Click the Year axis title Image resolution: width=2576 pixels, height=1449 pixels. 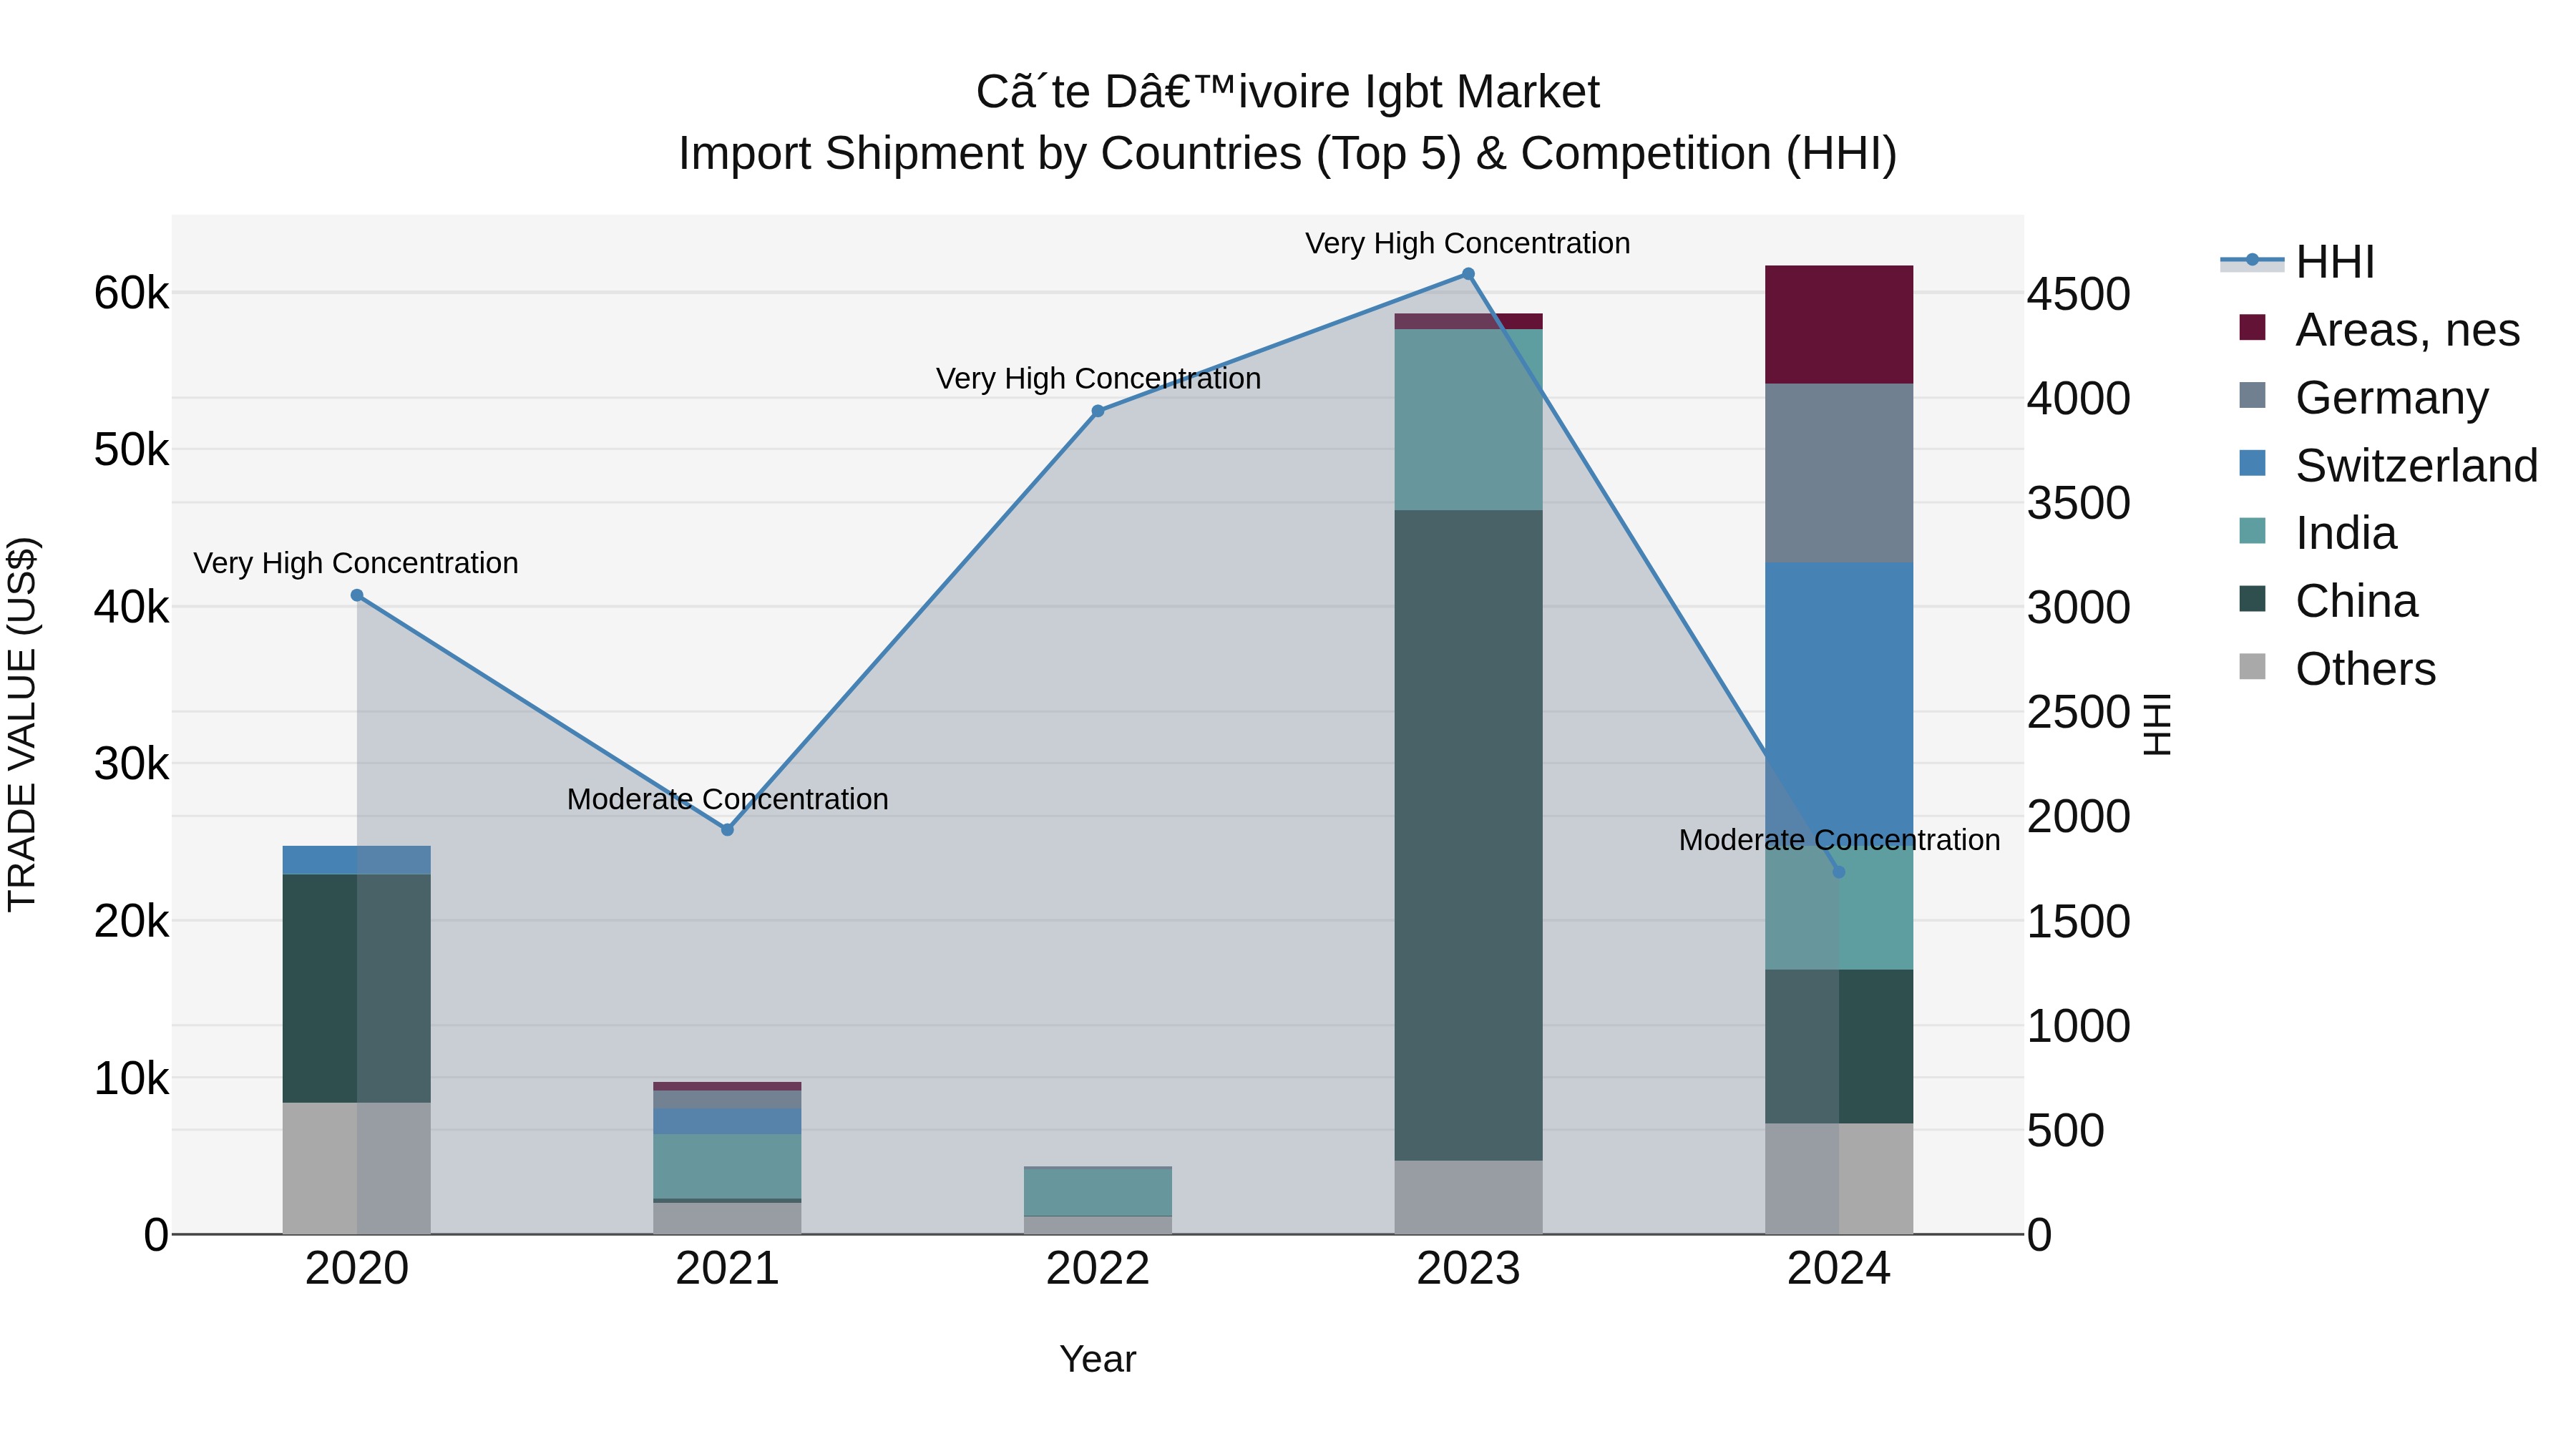pos(1098,1359)
